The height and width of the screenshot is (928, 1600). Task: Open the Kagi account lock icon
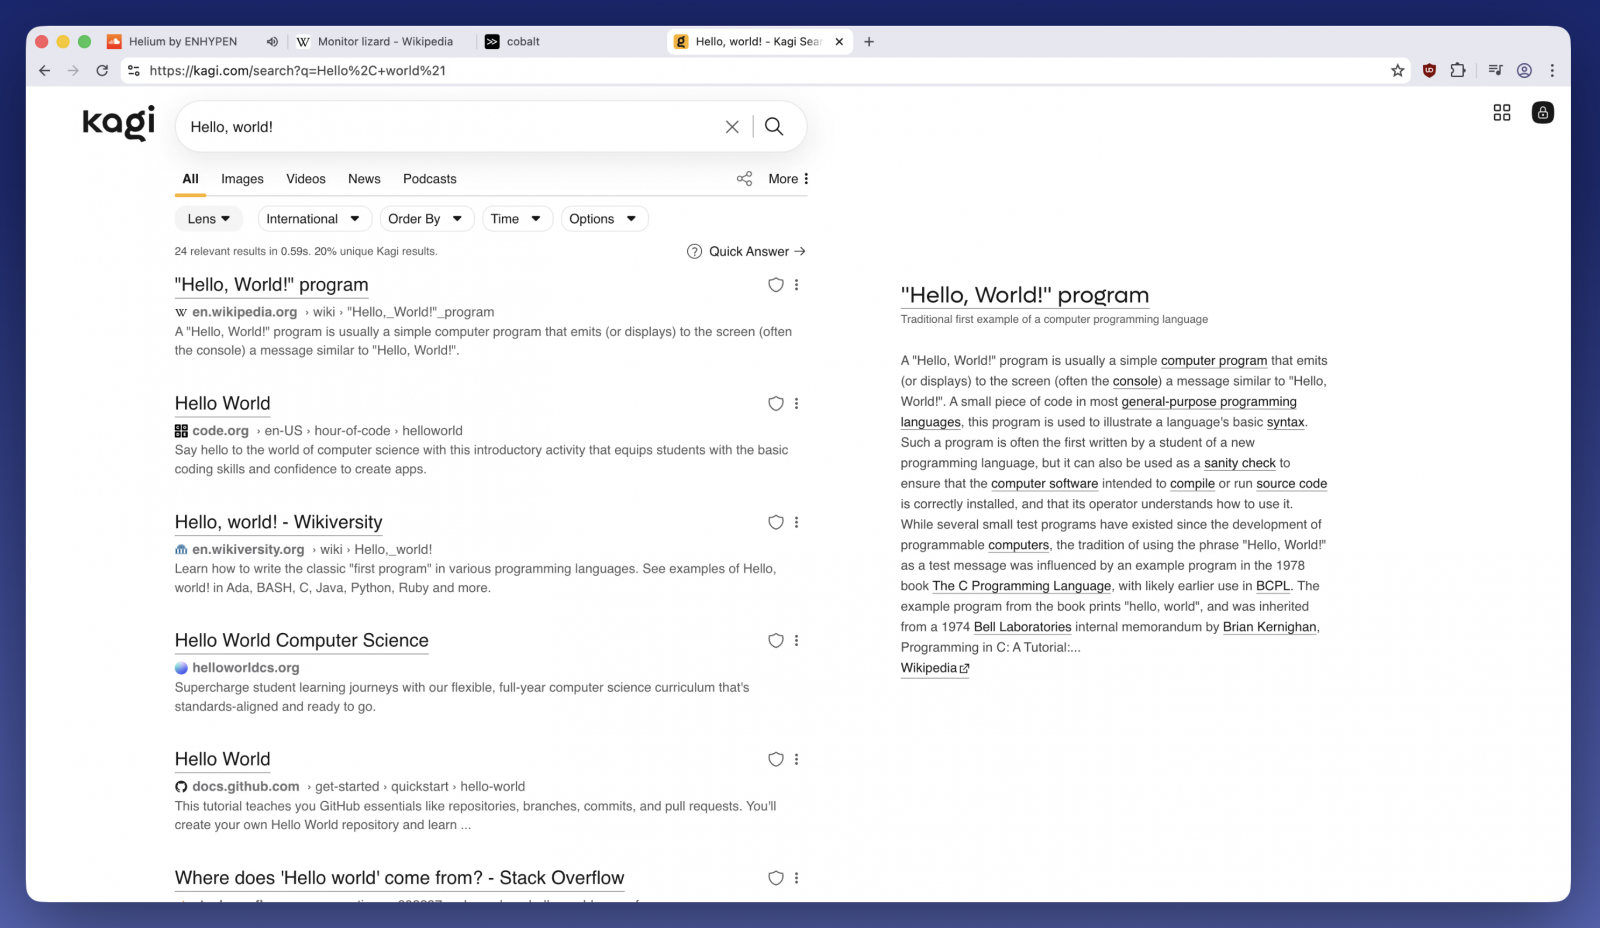point(1543,113)
